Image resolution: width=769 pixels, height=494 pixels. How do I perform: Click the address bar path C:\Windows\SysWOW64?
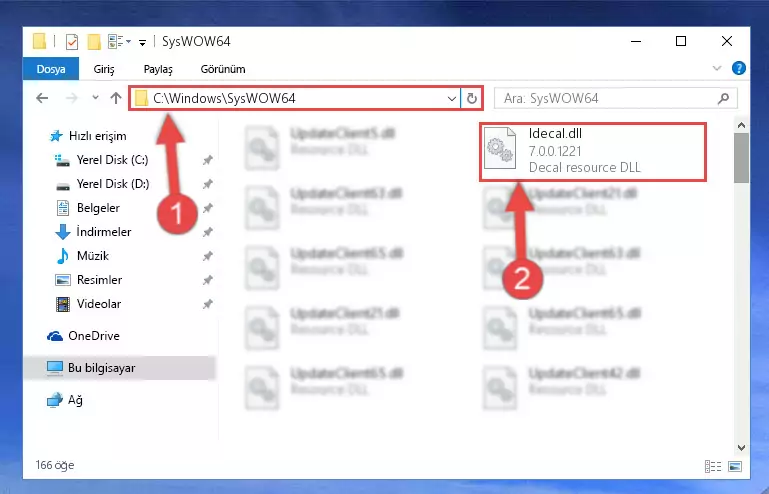(x=224, y=98)
